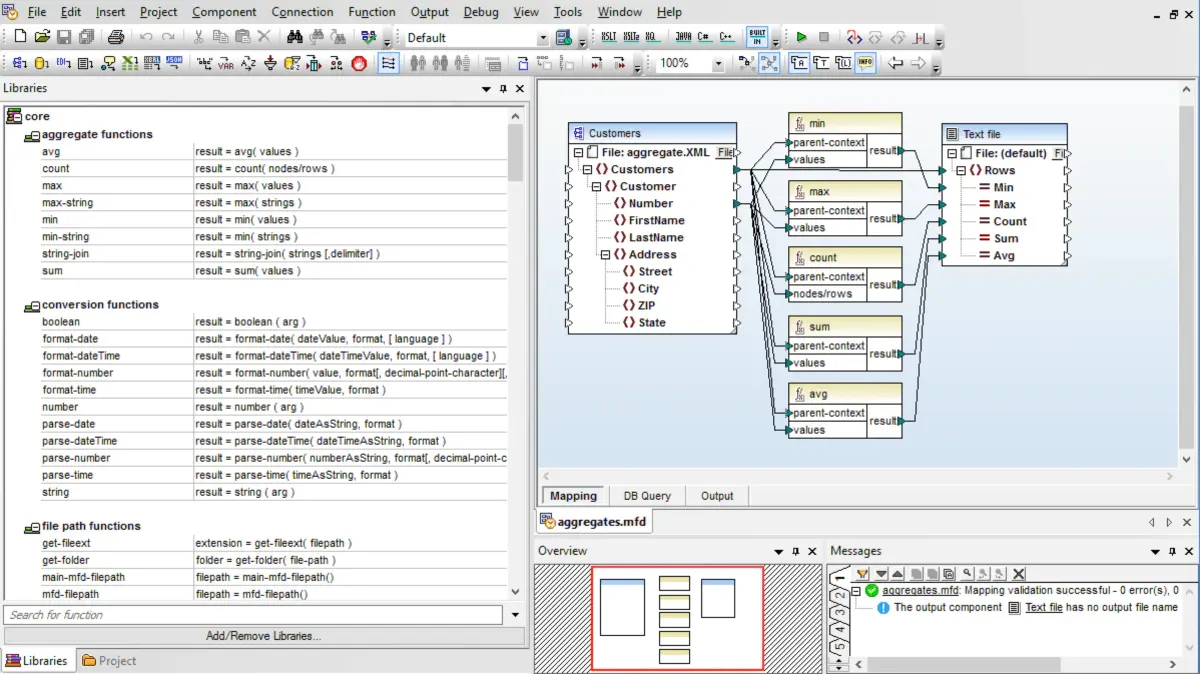Open the Text file link in Messages

coord(1043,607)
